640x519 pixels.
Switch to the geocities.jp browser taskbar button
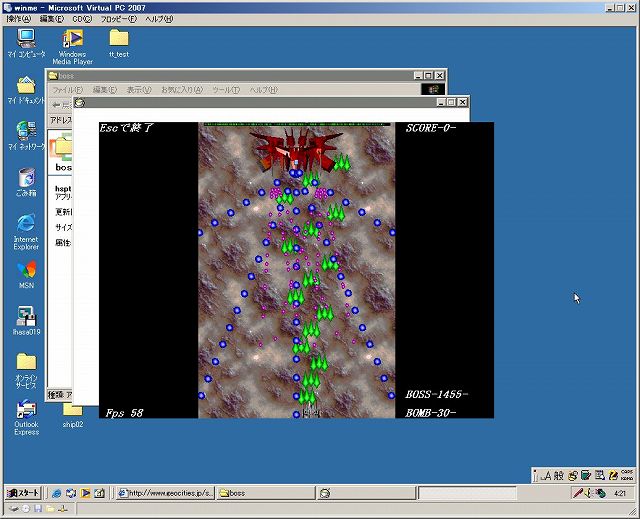tap(165, 493)
